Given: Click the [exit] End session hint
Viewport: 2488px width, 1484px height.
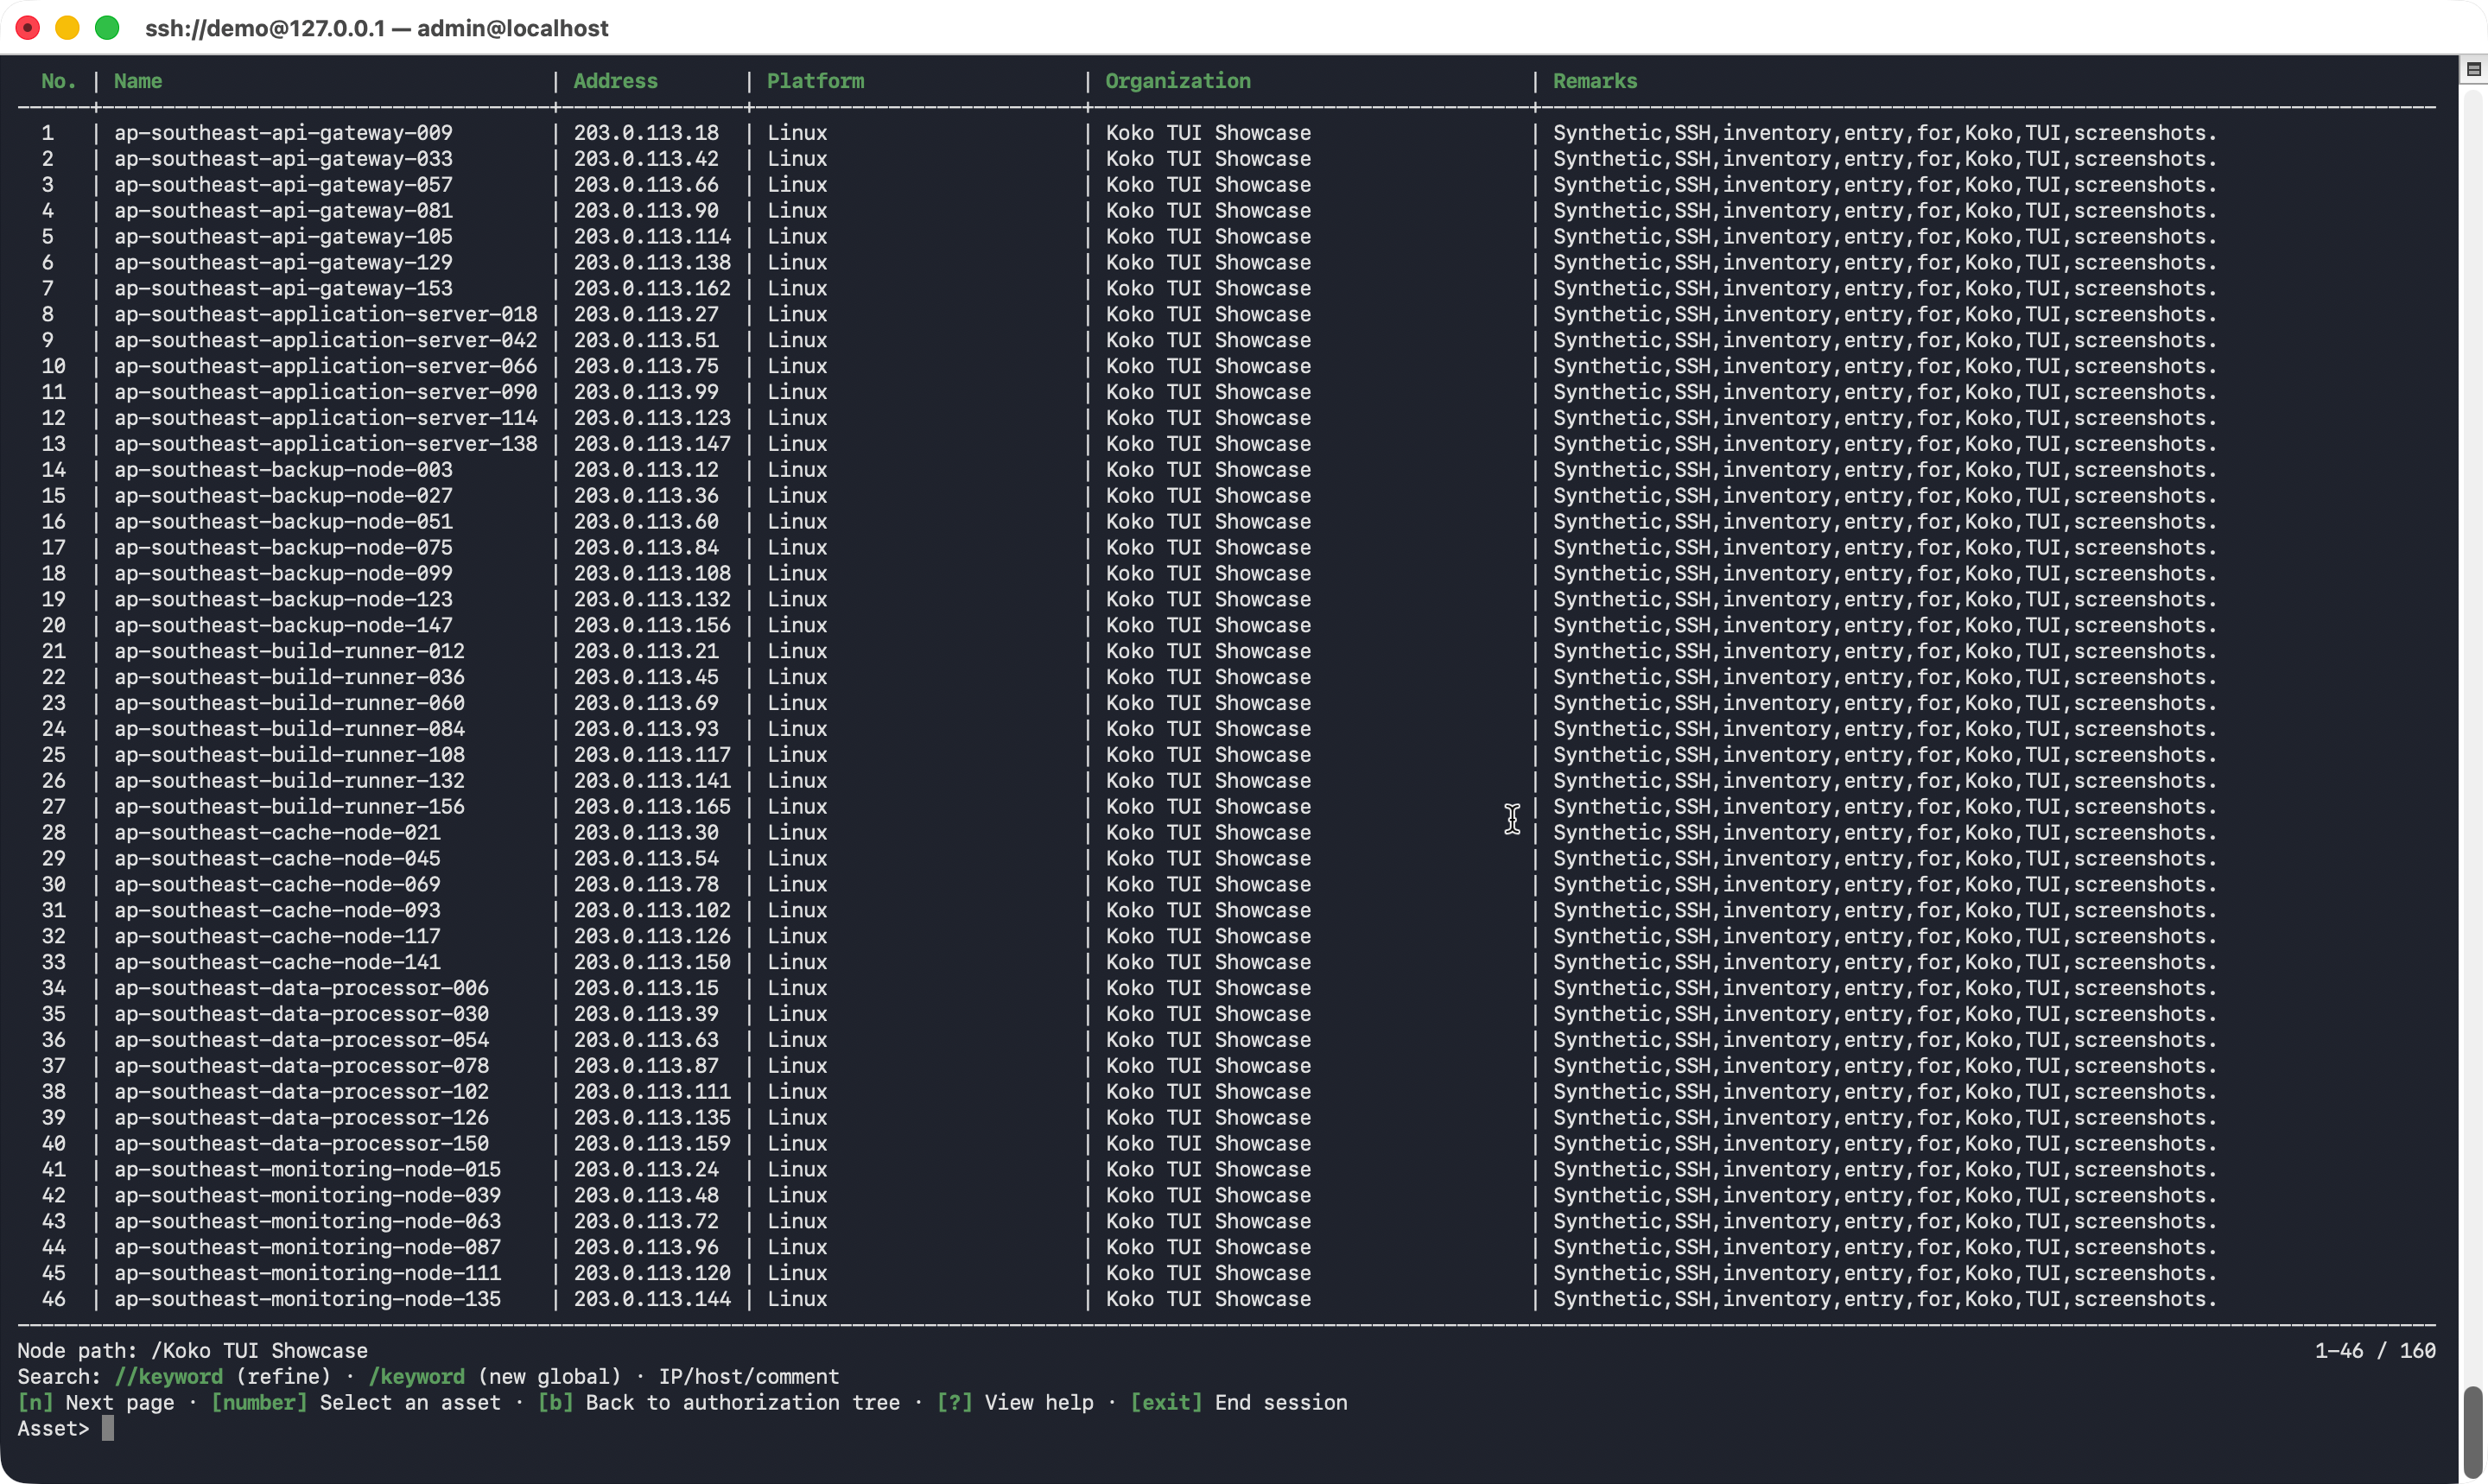Looking at the screenshot, I should 1239,1402.
